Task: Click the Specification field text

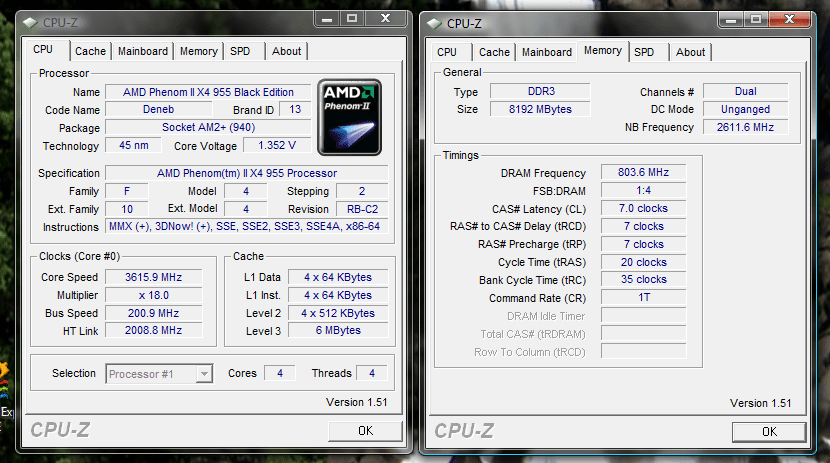Action: [247, 173]
